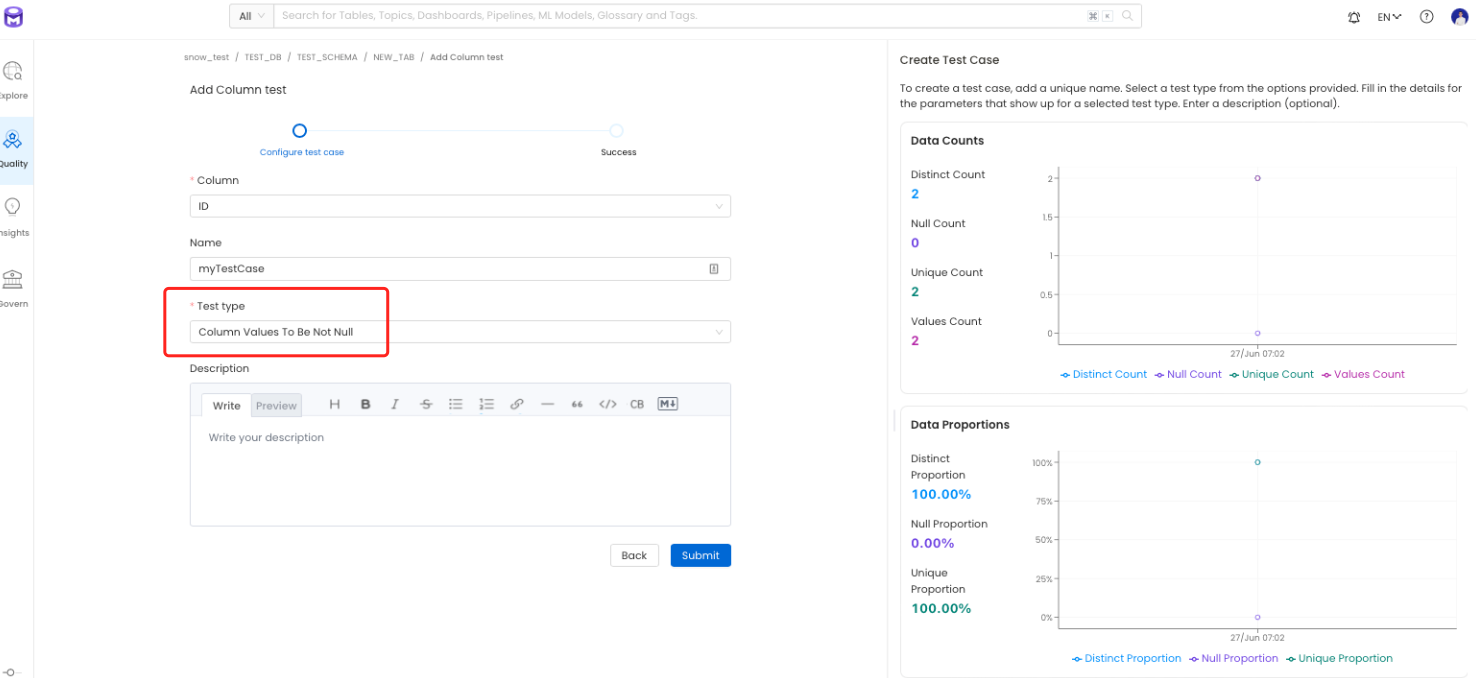
Task: Switch to the Preview tab
Action: pyautogui.click(x=276, y=405)
